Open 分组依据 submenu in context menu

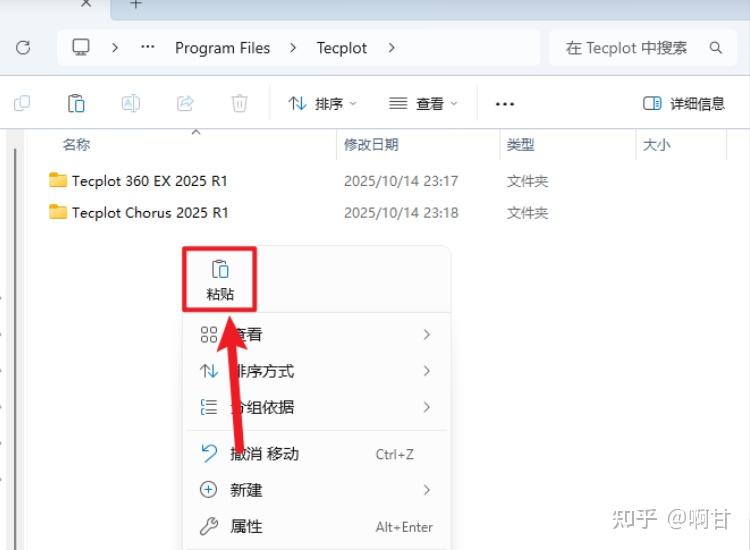[x=316, y=407]
